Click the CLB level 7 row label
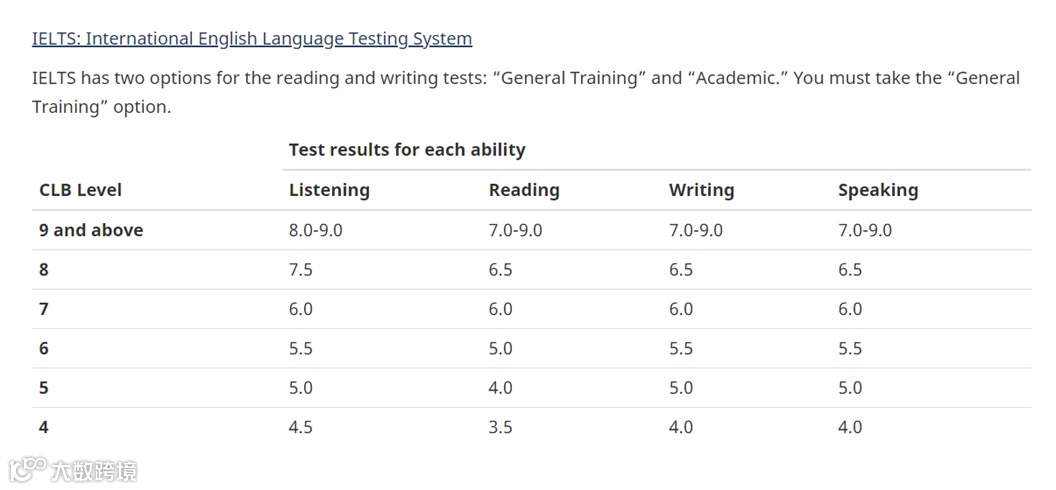The image size is (1056, 490). (44, 309)
